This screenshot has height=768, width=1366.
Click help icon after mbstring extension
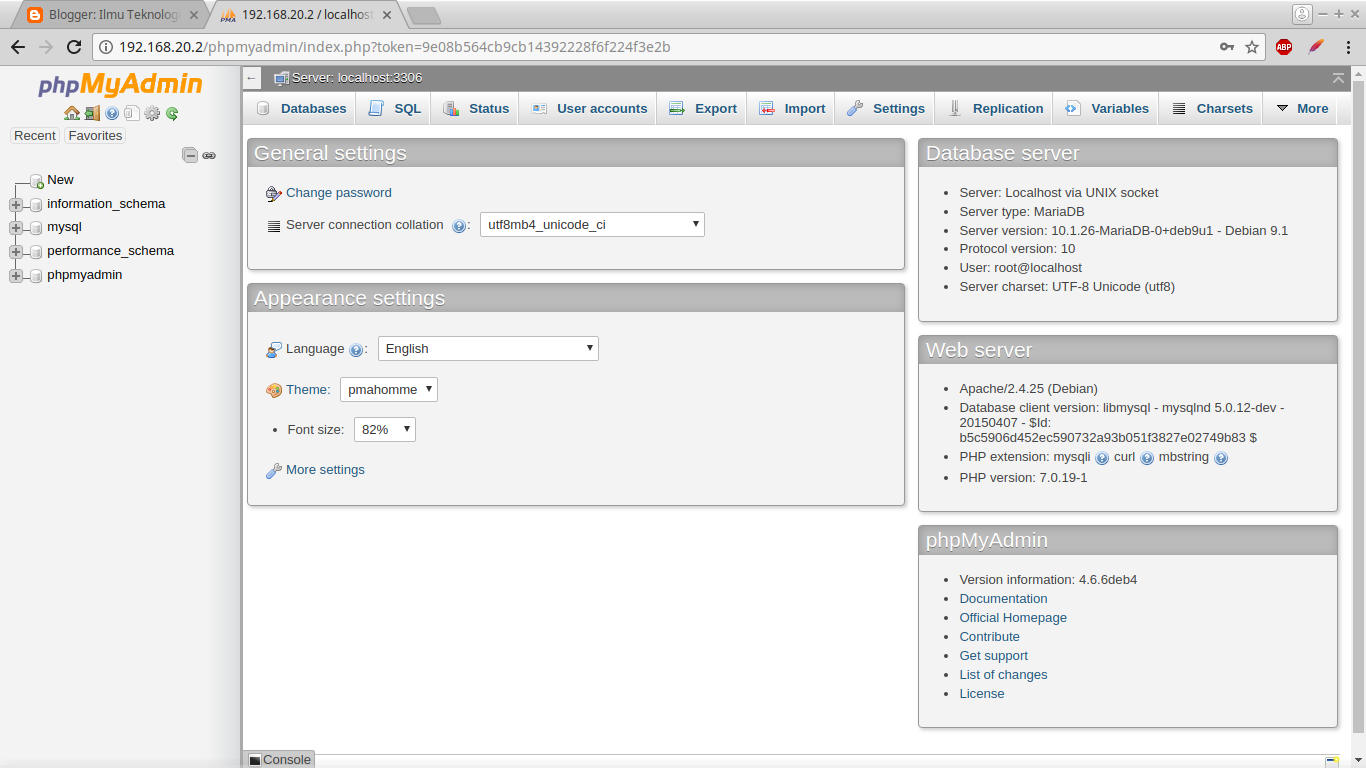[x=1221, y=458]
